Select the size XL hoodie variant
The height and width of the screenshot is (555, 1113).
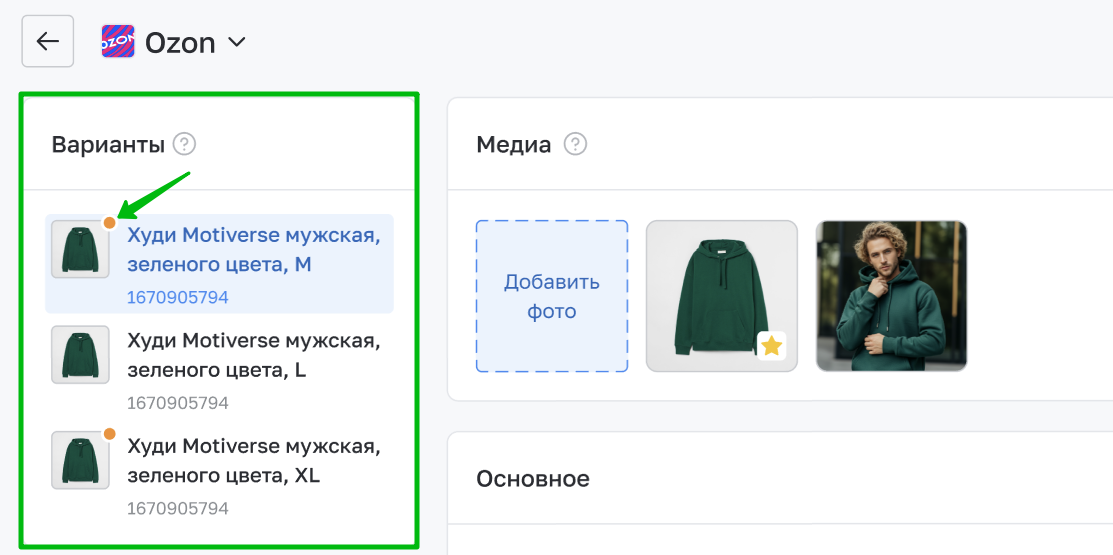click(x=253, y=460)
